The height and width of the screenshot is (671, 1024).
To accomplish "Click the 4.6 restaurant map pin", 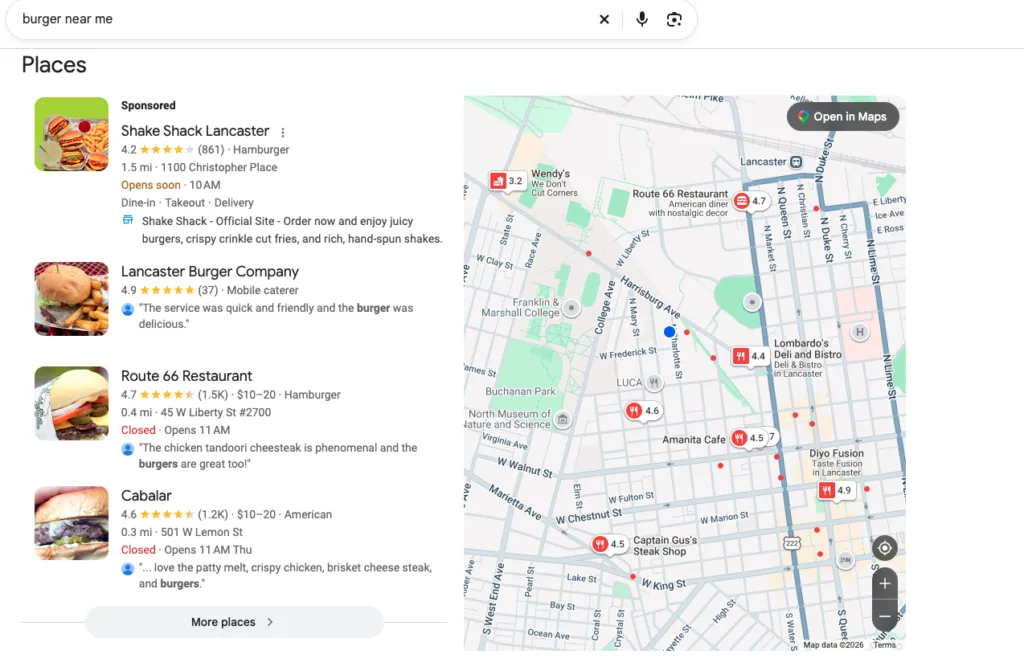I will 643,411.
